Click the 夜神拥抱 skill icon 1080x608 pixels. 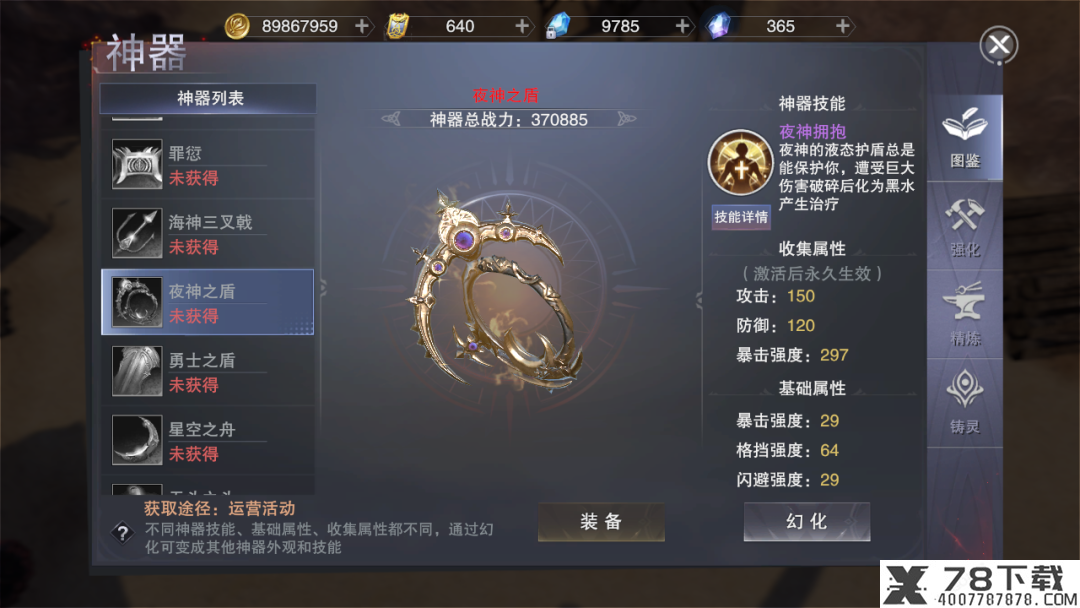point(740,163)
